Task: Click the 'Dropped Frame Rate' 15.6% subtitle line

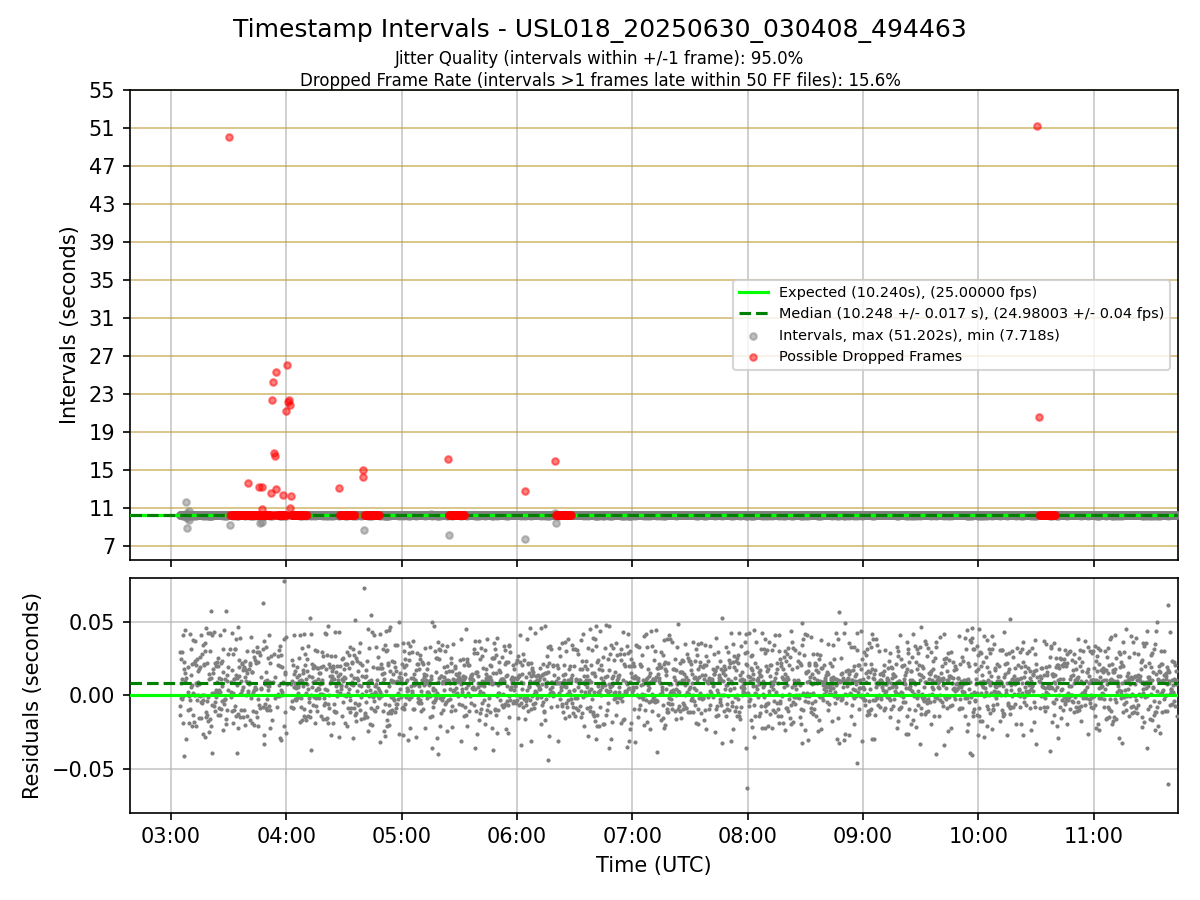Action: pyautogui.click(x=600, y=80)
